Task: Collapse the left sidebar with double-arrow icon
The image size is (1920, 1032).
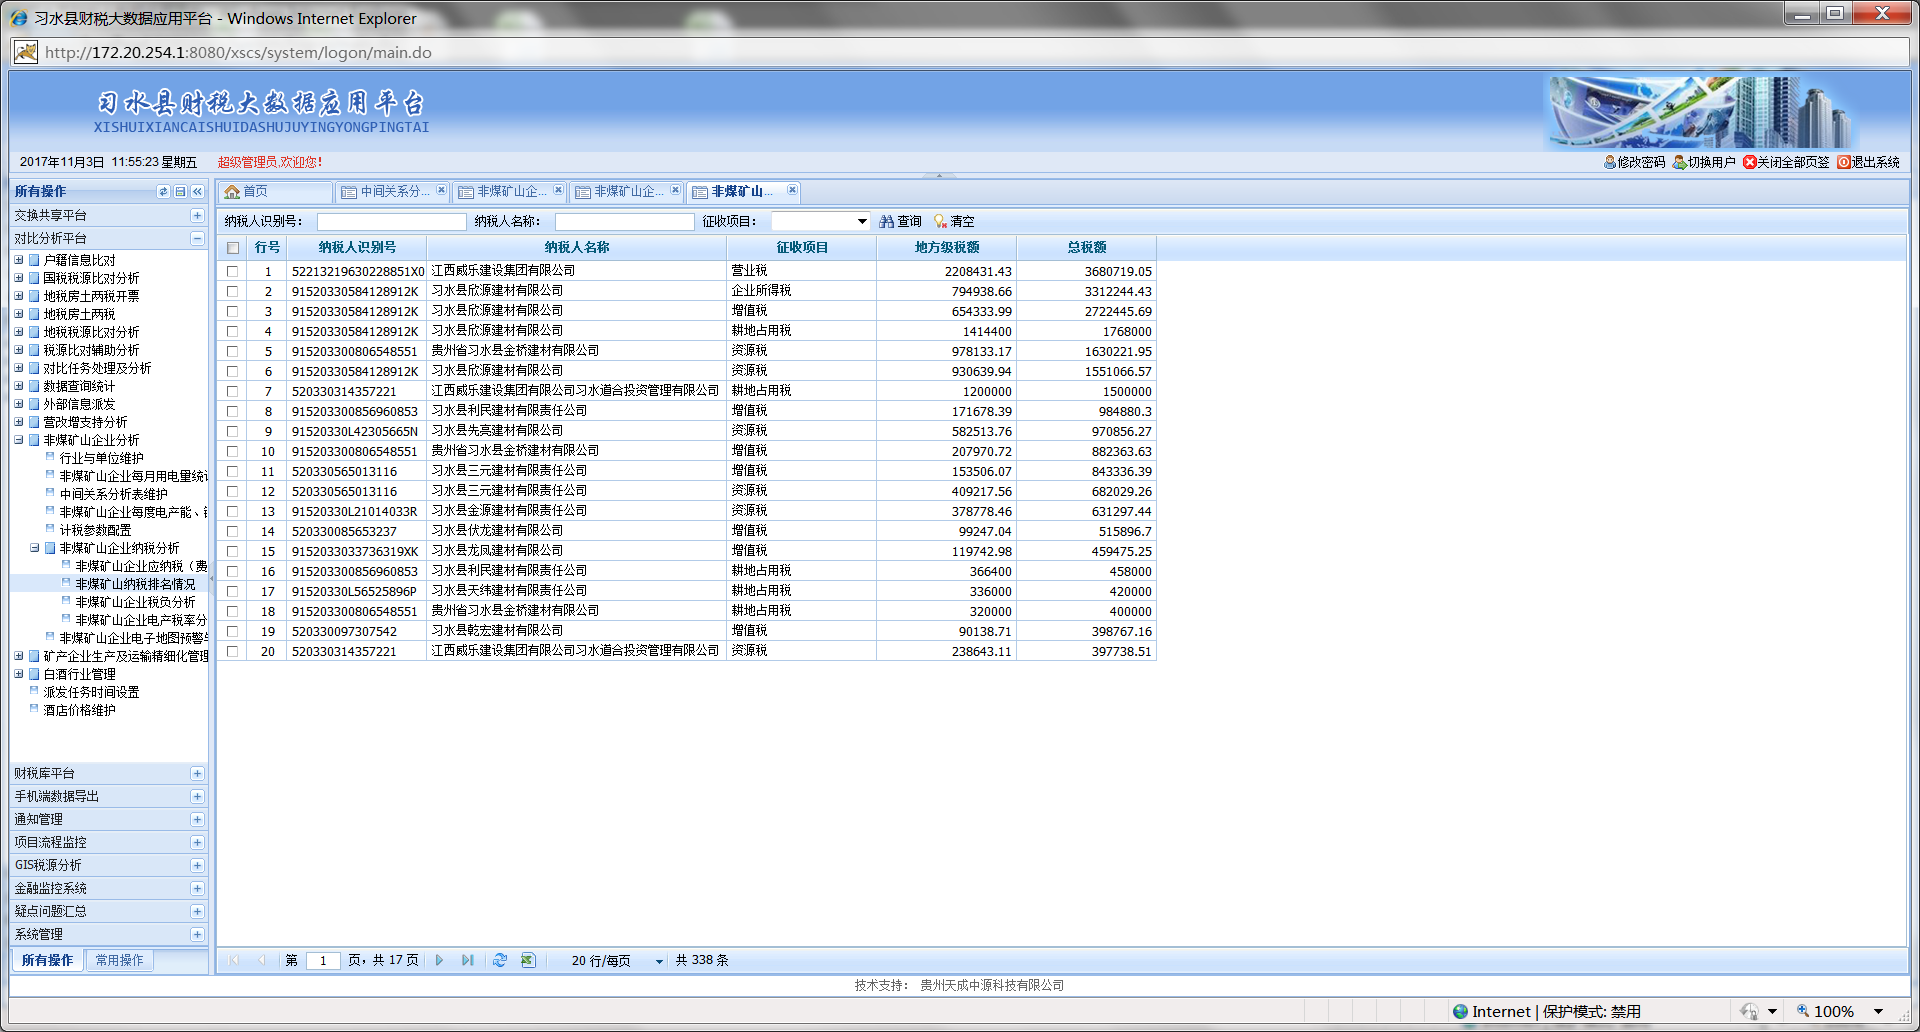Action: point(197,191)
